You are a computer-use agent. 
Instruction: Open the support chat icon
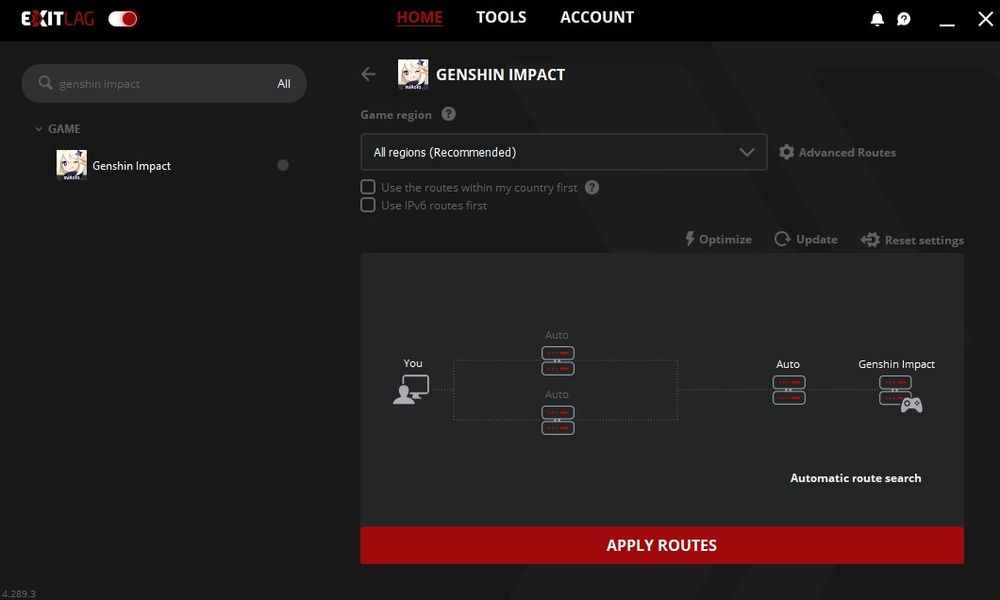click(x=904, y=19)
